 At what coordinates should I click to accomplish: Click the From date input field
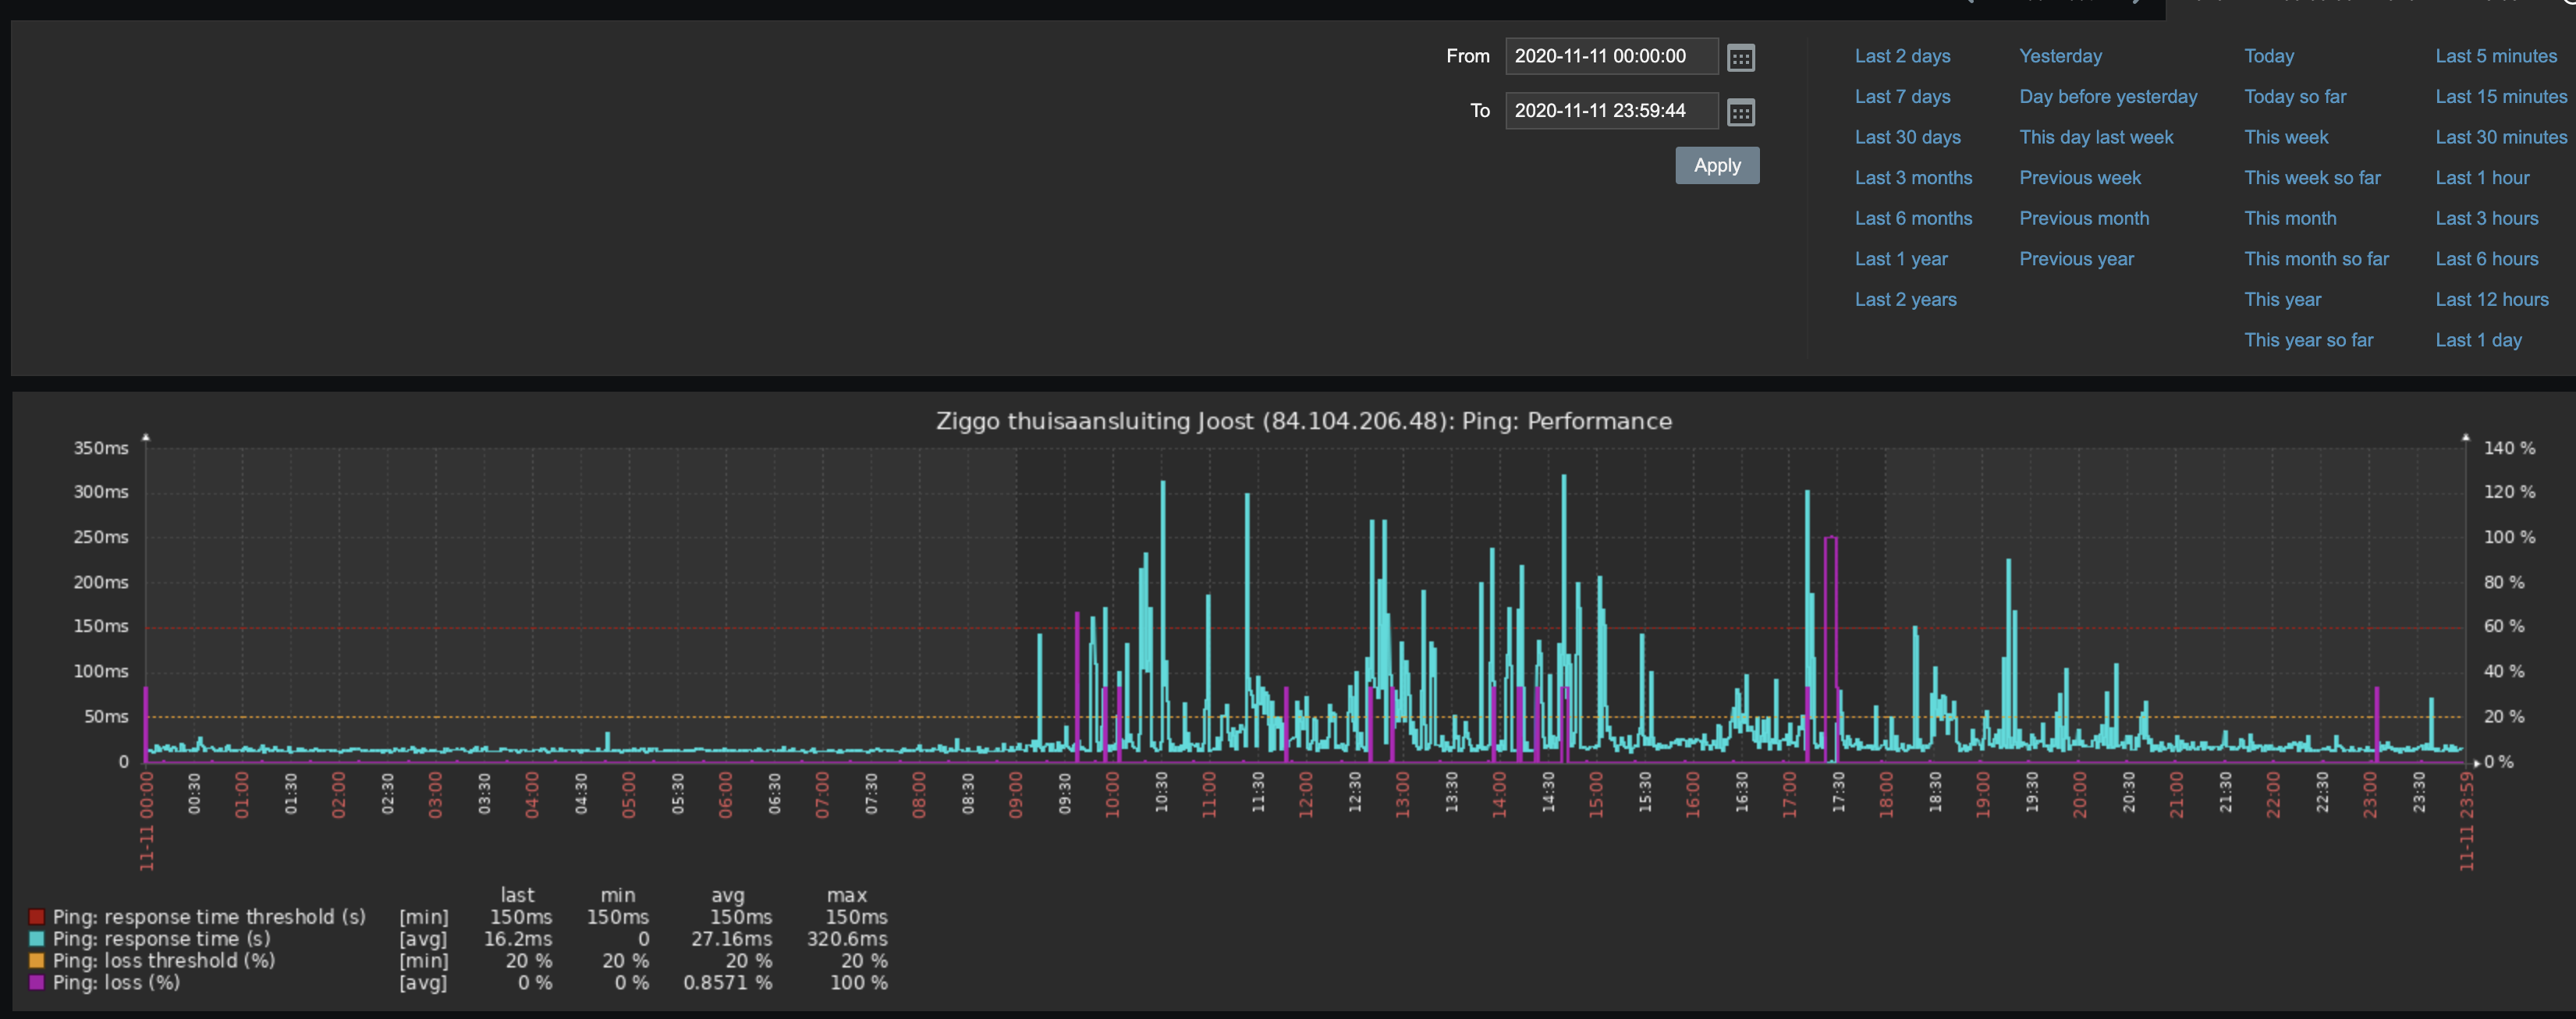[x=1610, y=56]
